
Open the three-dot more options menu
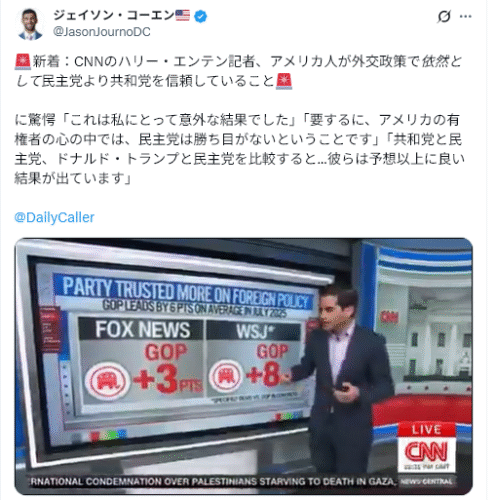click(x=465, y=16)
